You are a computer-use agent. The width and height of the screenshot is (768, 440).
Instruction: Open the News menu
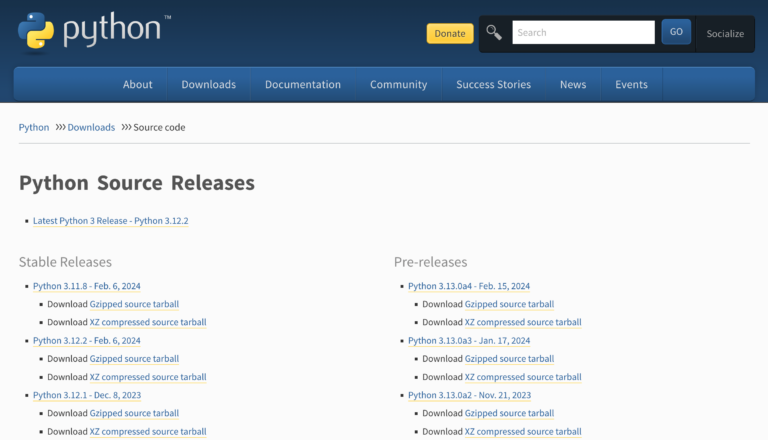tap(573, 84)
